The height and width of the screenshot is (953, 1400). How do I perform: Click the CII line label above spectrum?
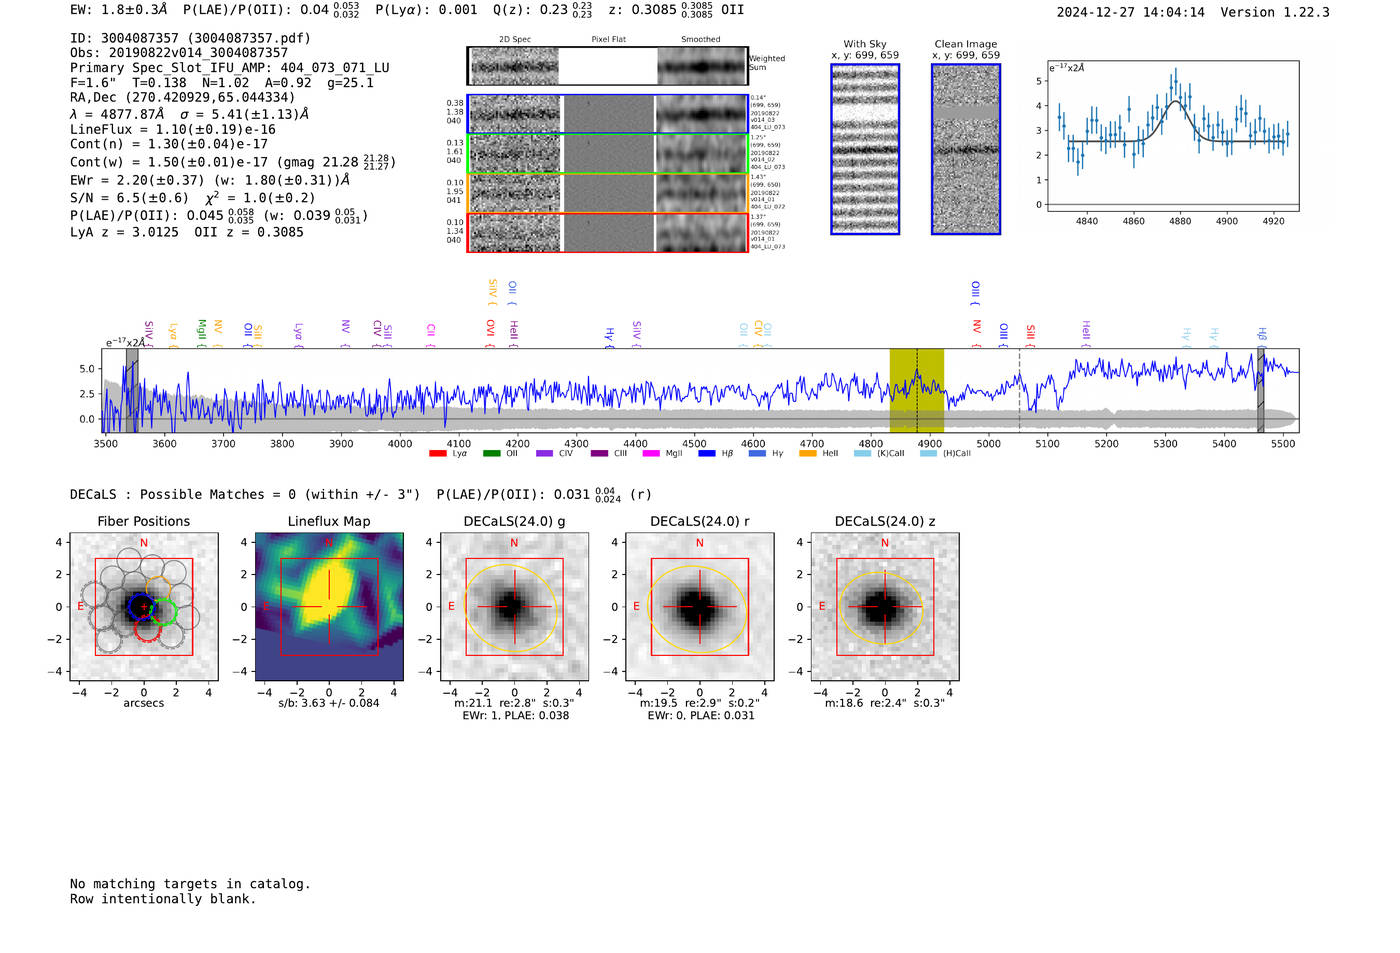pyautogui.click(x=431, y=333)
